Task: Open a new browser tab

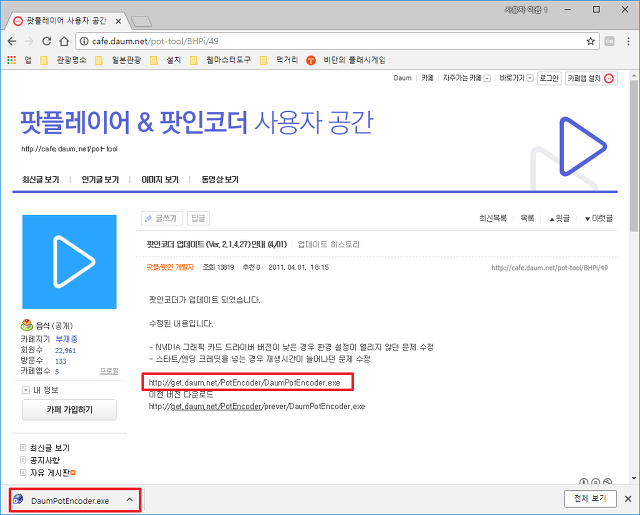Action: 141,21
